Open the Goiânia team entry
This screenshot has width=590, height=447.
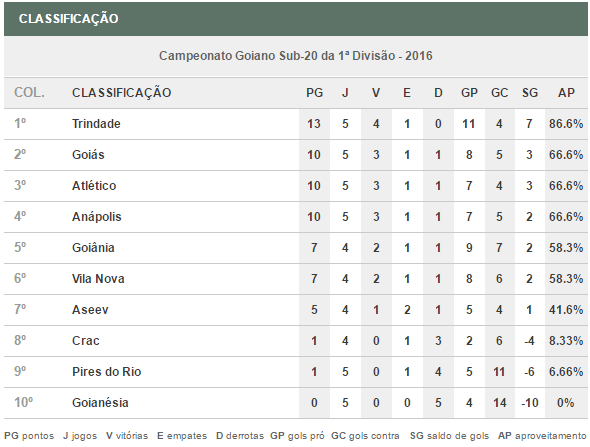(93, 248)
